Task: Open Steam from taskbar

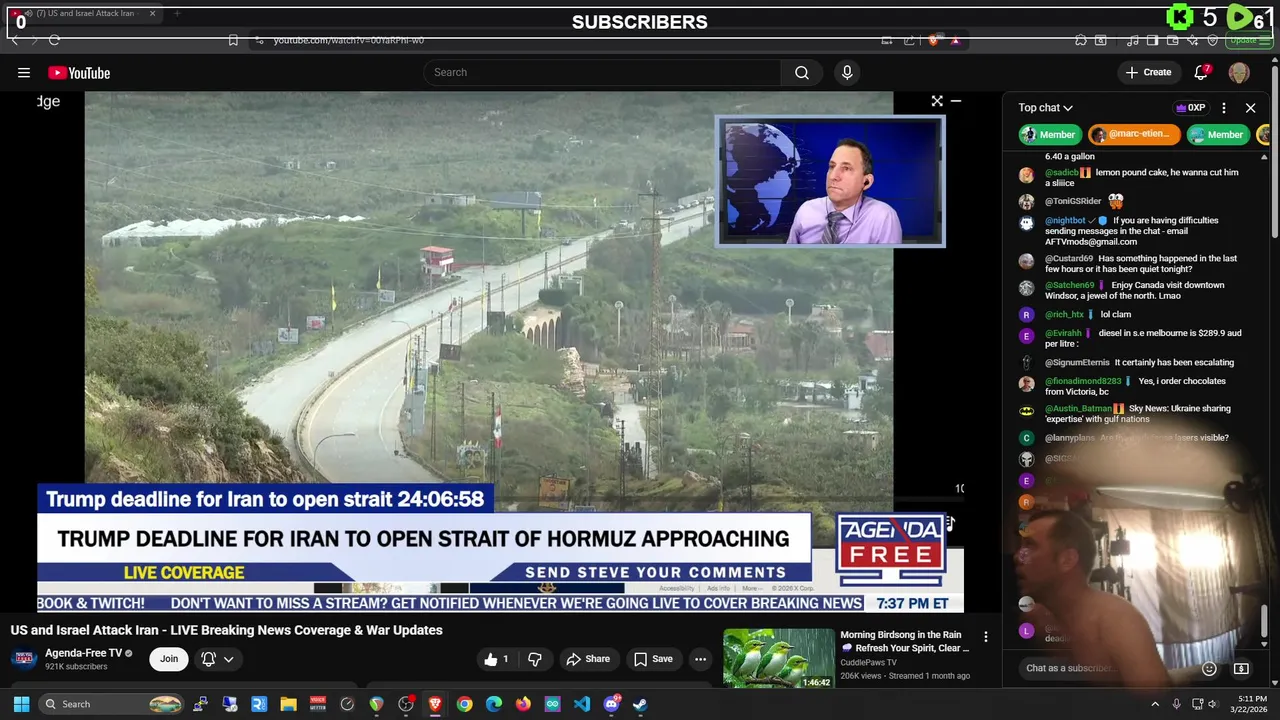Action: [640, 704]
